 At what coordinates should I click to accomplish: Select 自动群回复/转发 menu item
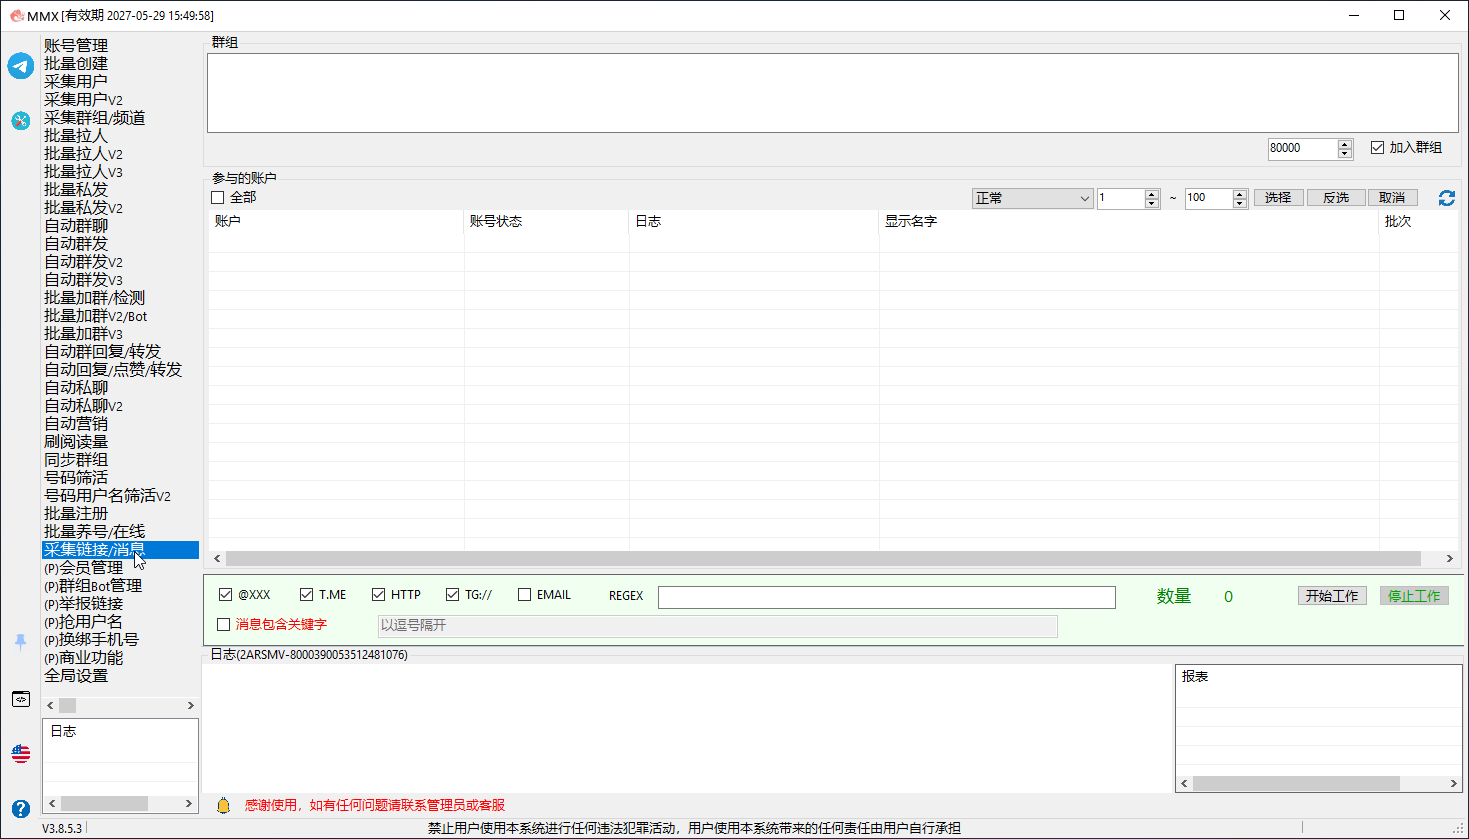[x=103, y=352]
